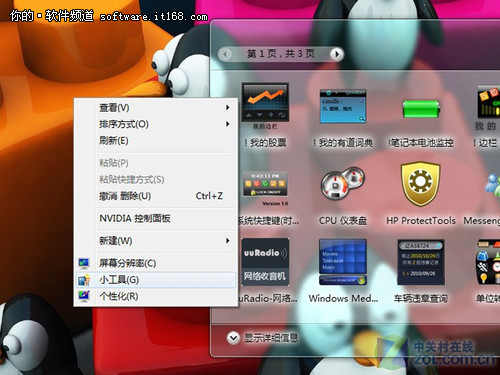The height and width of the screenshot is (375, 500).
Task: Click the !笔记本电池监控 gadget label
Action: (421, 143)
